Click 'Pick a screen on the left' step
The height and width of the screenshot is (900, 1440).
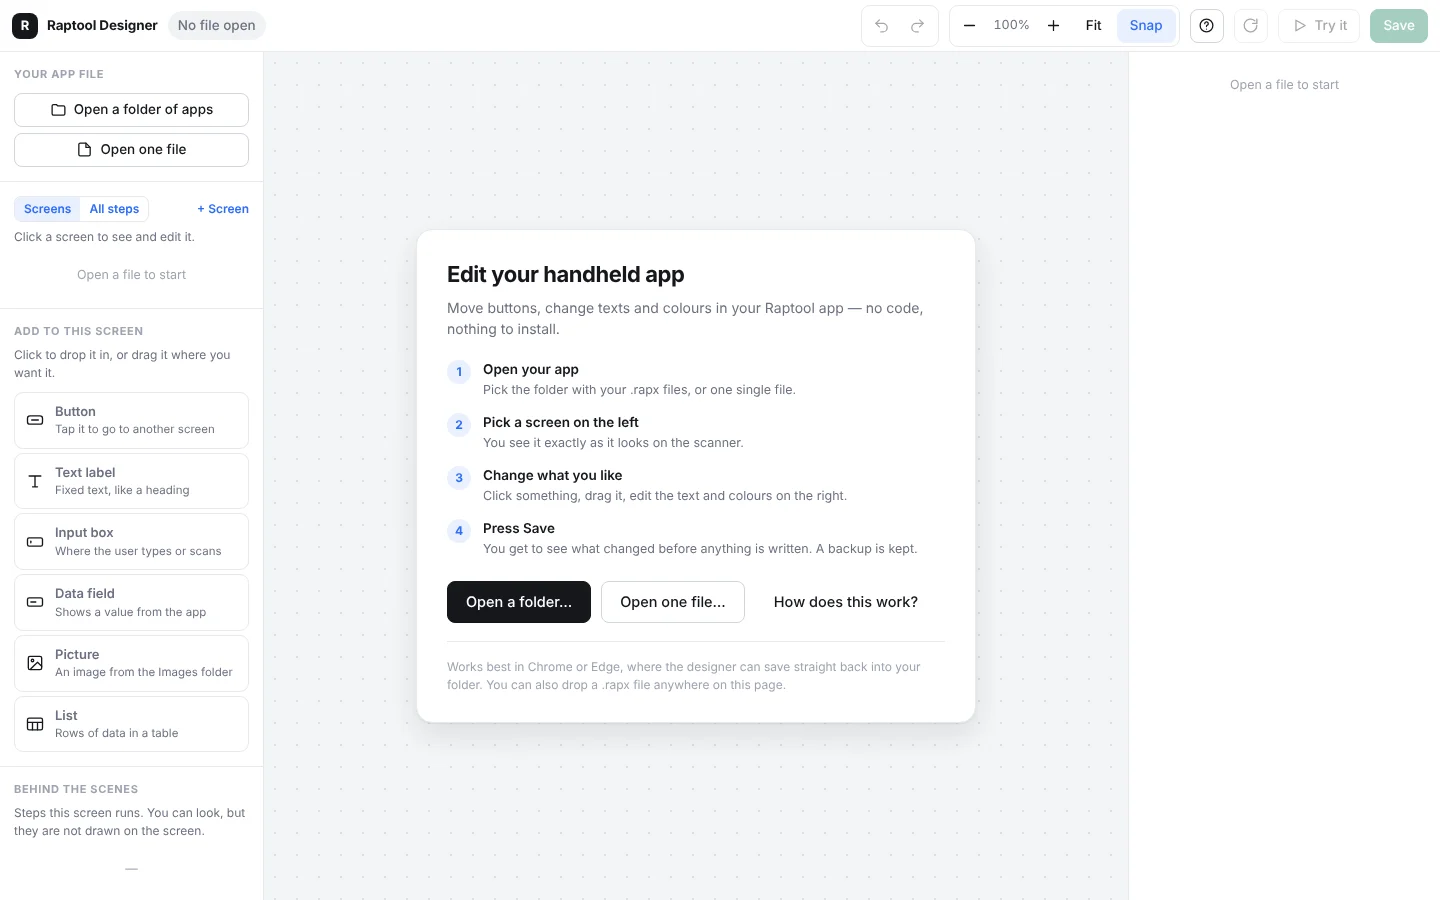(561, 422)
